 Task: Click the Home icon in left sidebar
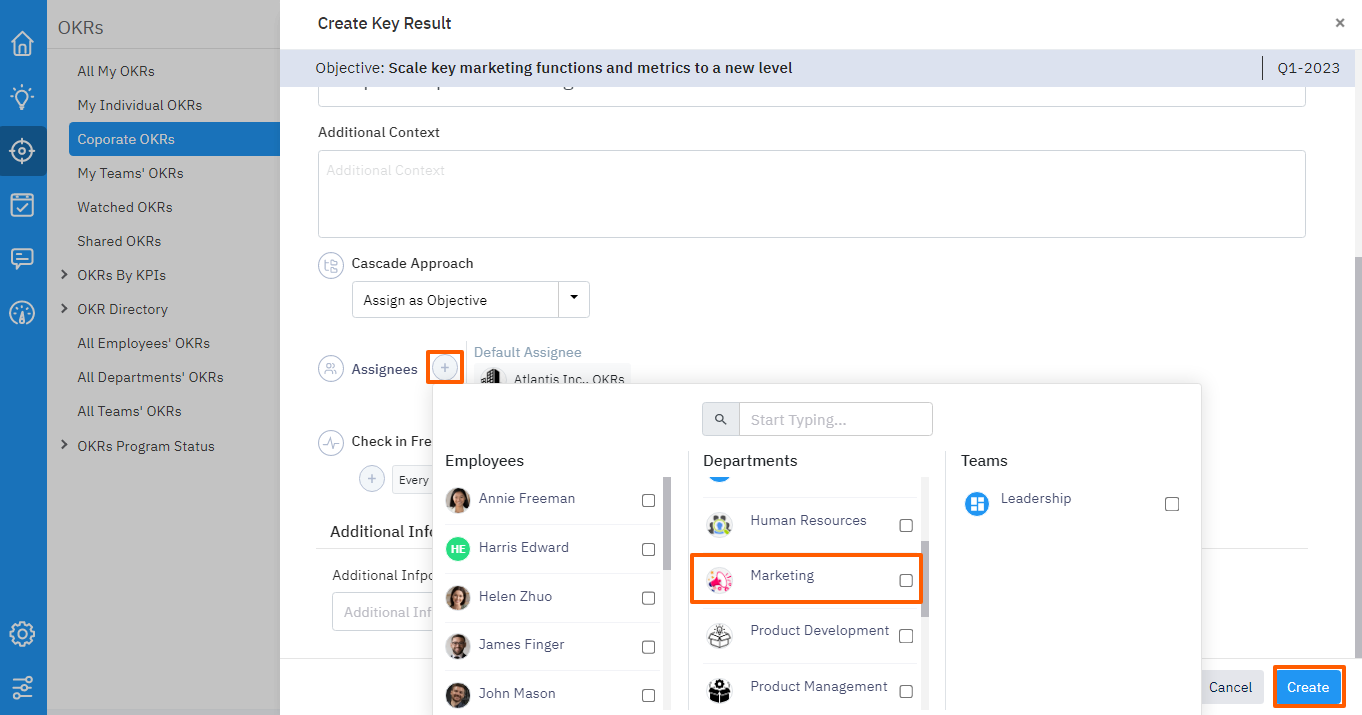pos(22,44)
